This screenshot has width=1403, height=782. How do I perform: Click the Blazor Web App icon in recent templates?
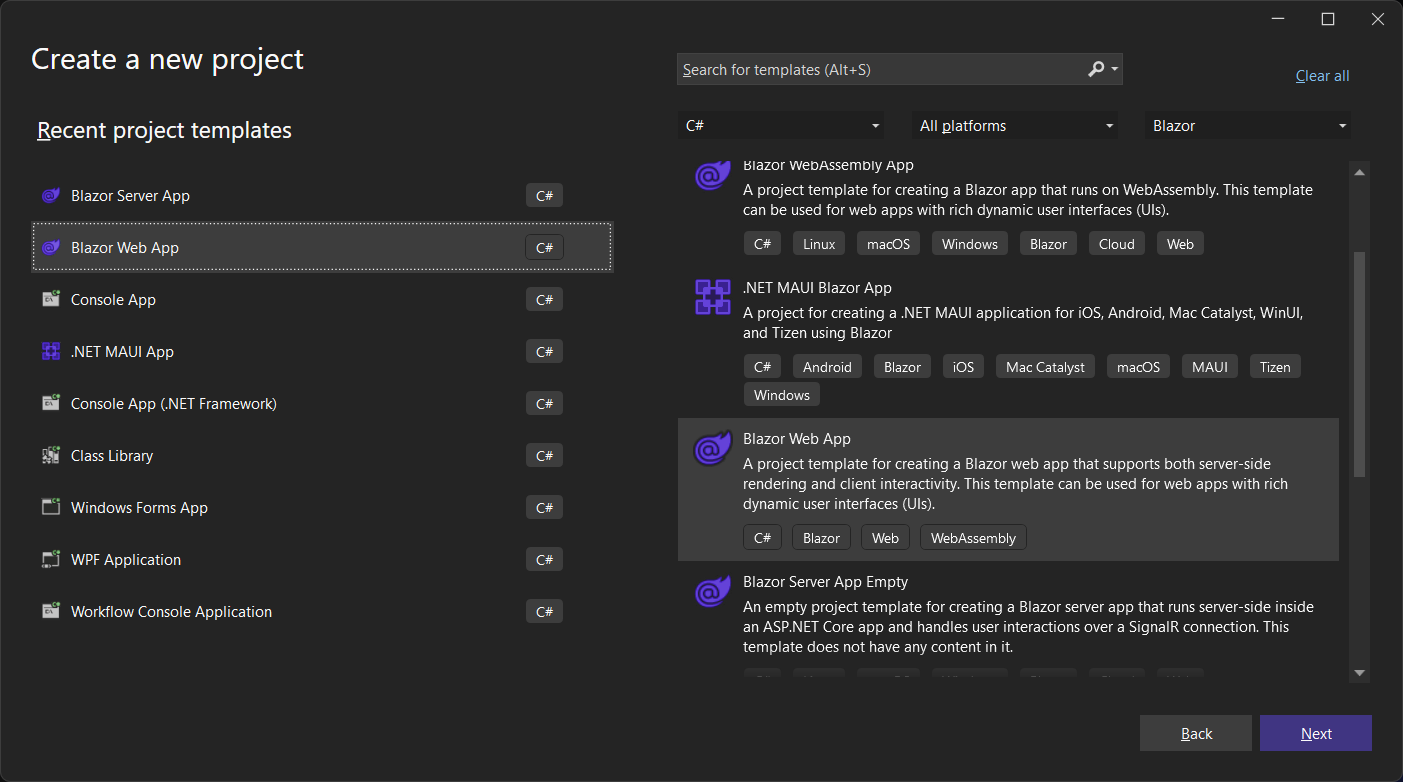[x=51, y=248]
